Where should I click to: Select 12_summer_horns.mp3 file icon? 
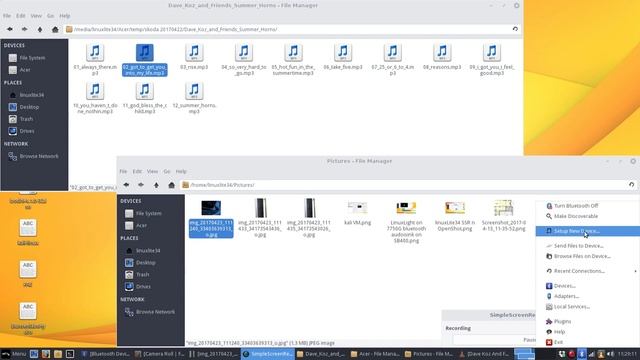(194, 90)
